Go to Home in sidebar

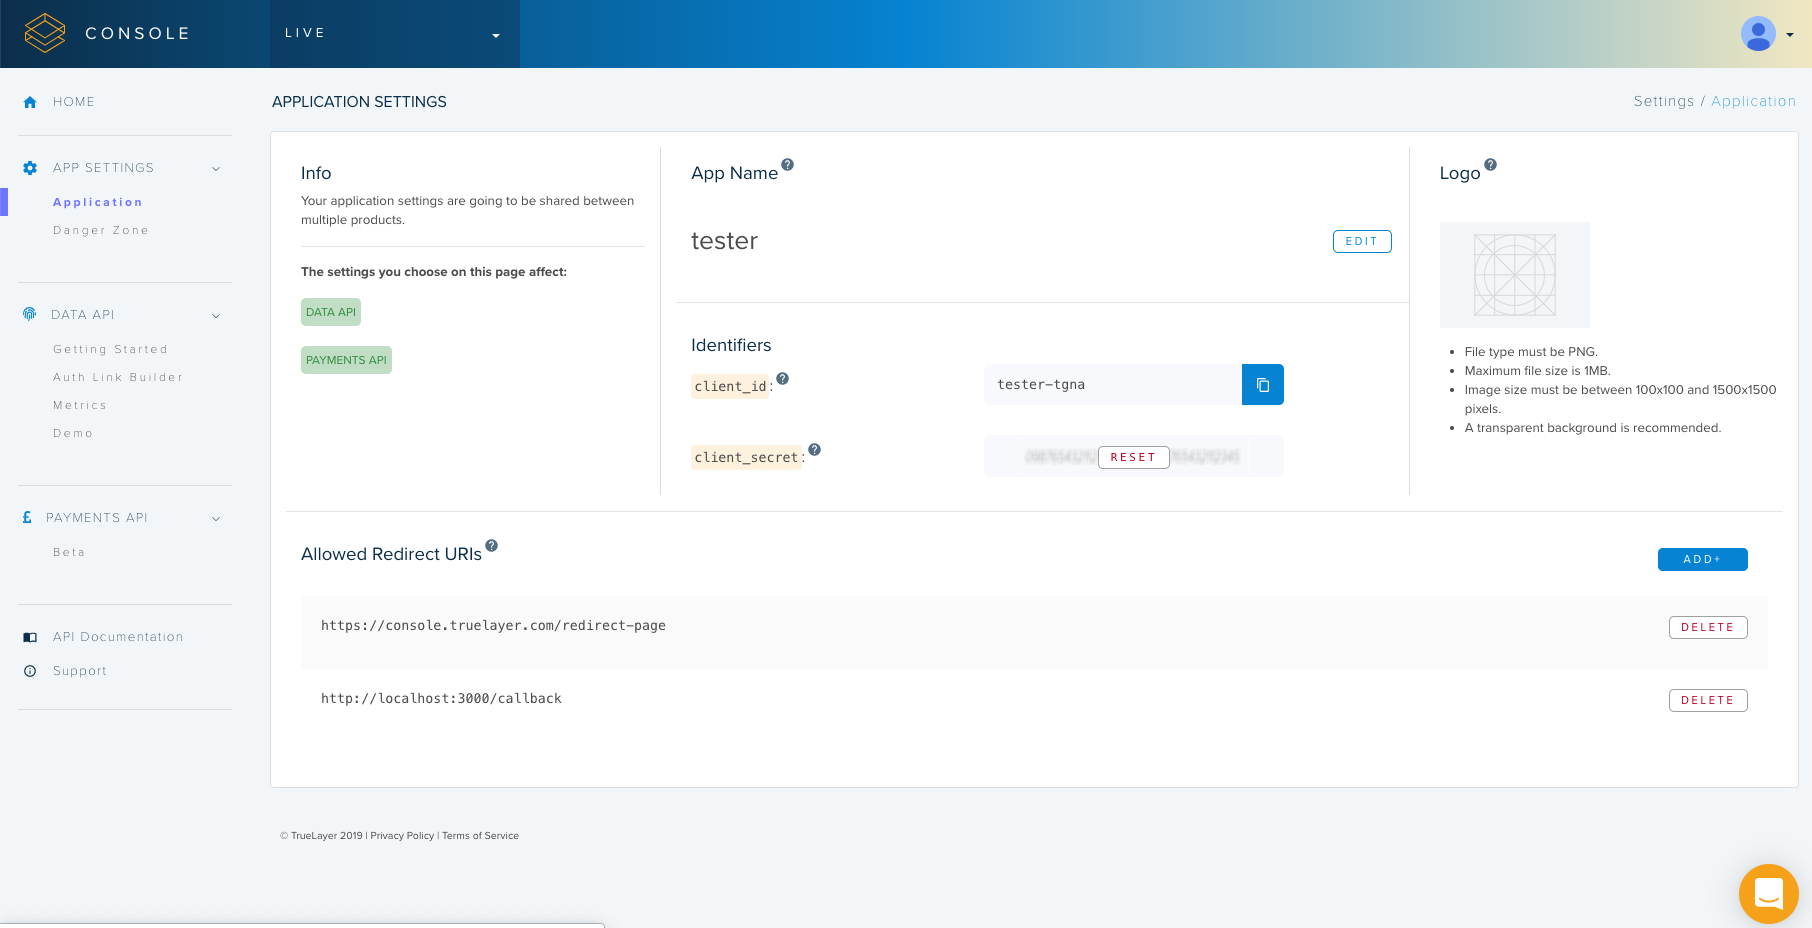pos(74,102)
